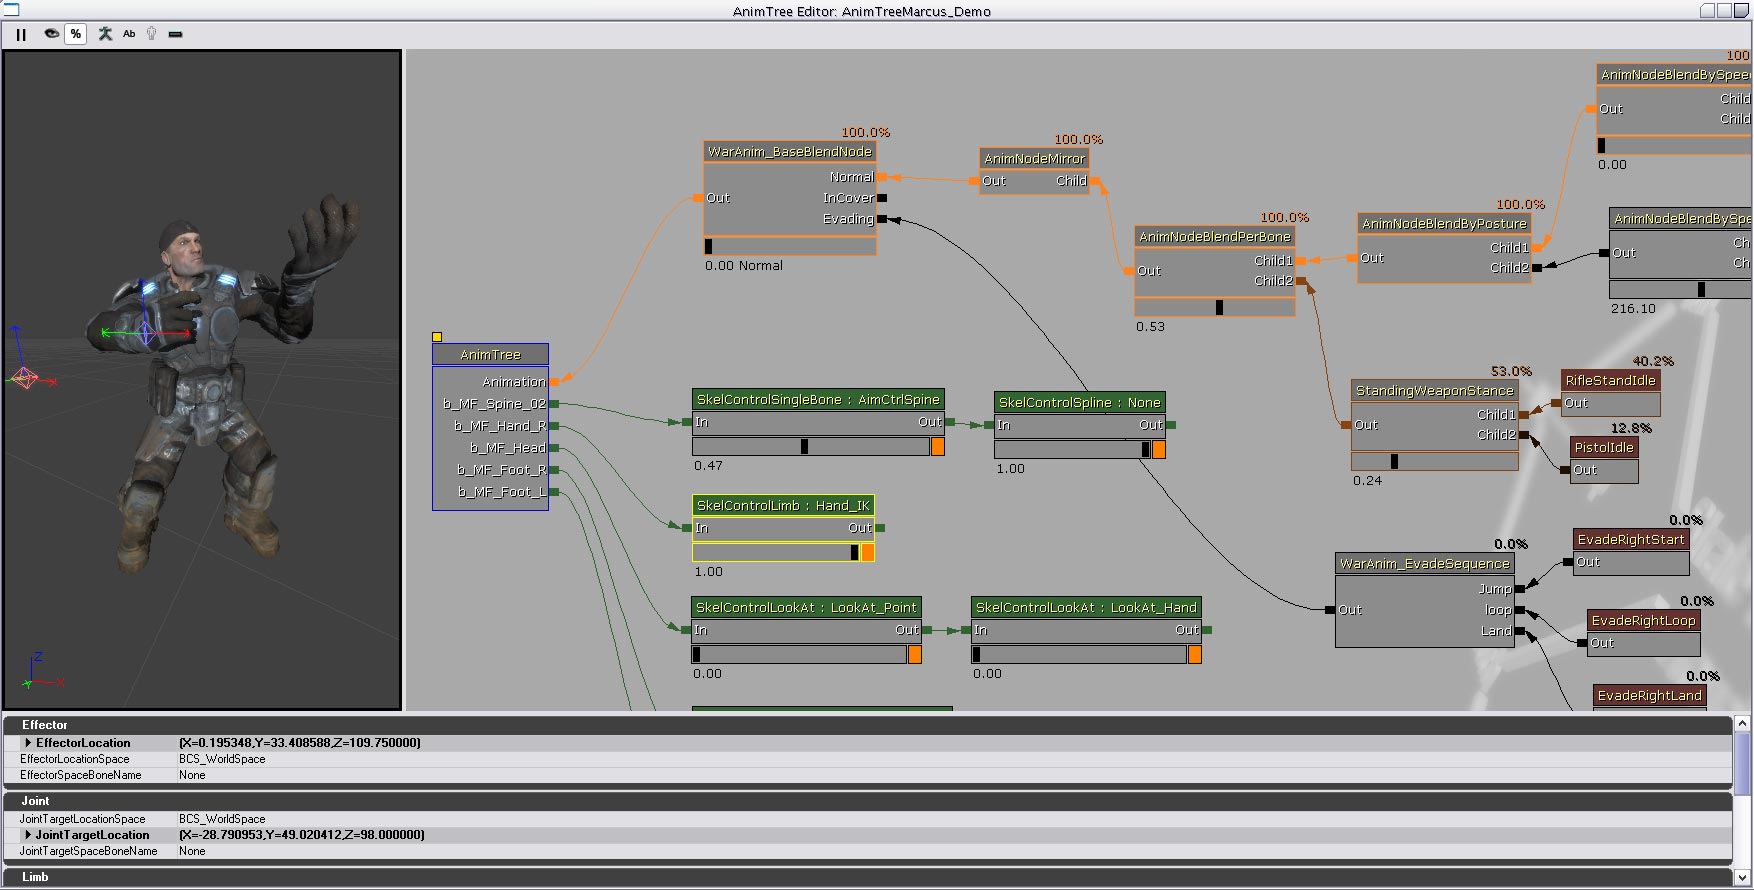
Task: Click the grey mannequin toolbar icon
Action: 151,34
